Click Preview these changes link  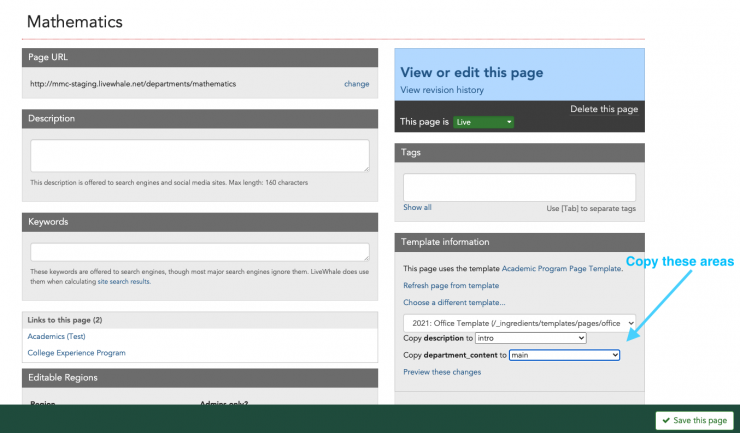tap(441, 372)
